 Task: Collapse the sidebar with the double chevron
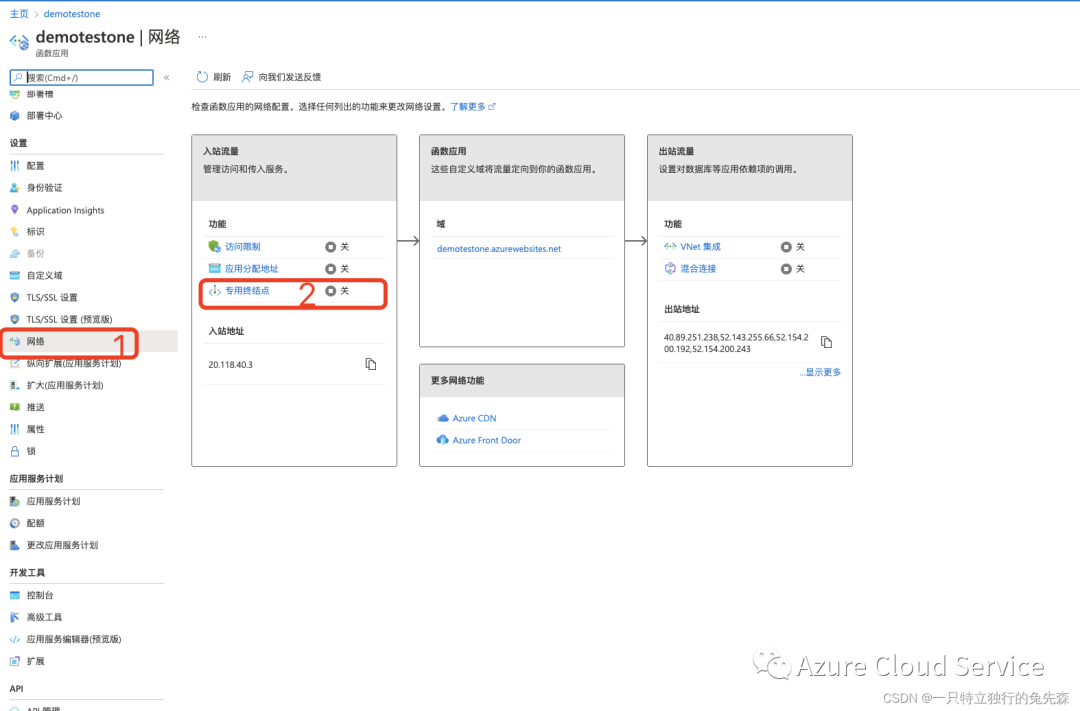[167, 78]
